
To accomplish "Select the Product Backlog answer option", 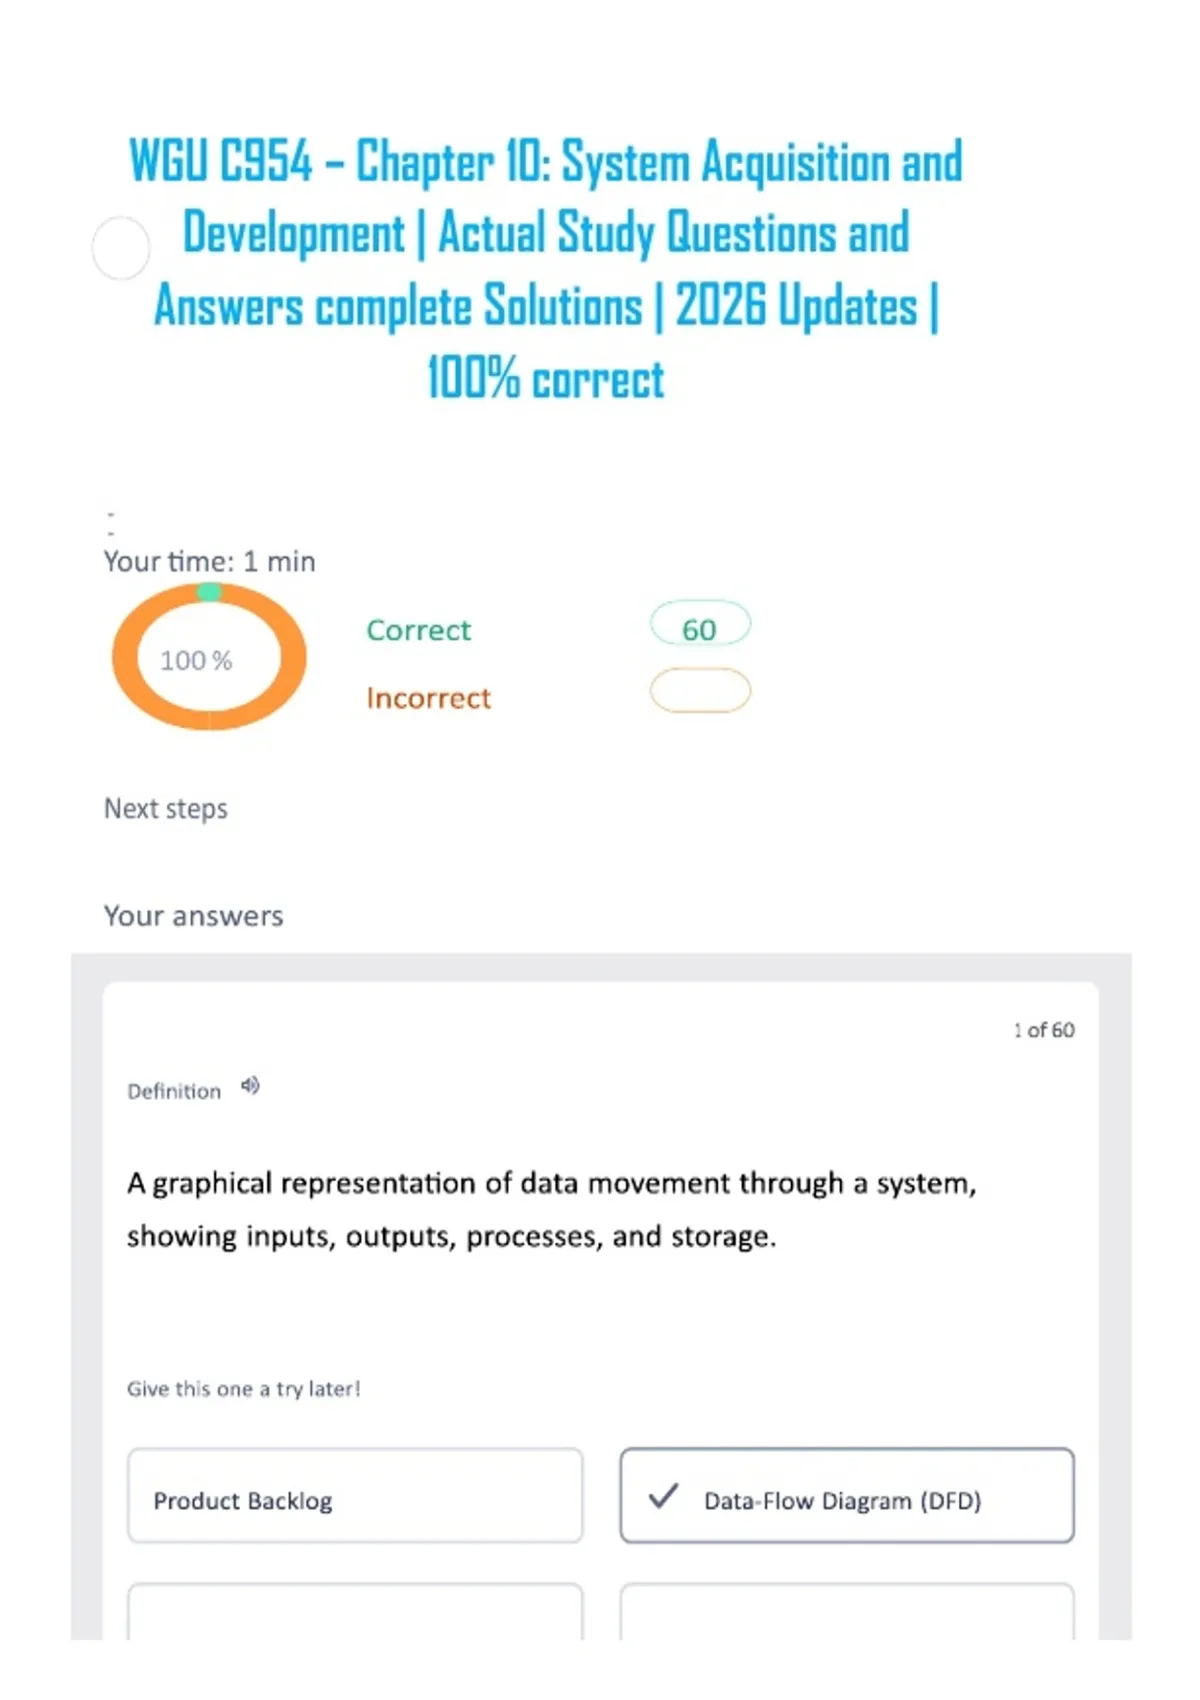I will click(x=355, y=1496).
